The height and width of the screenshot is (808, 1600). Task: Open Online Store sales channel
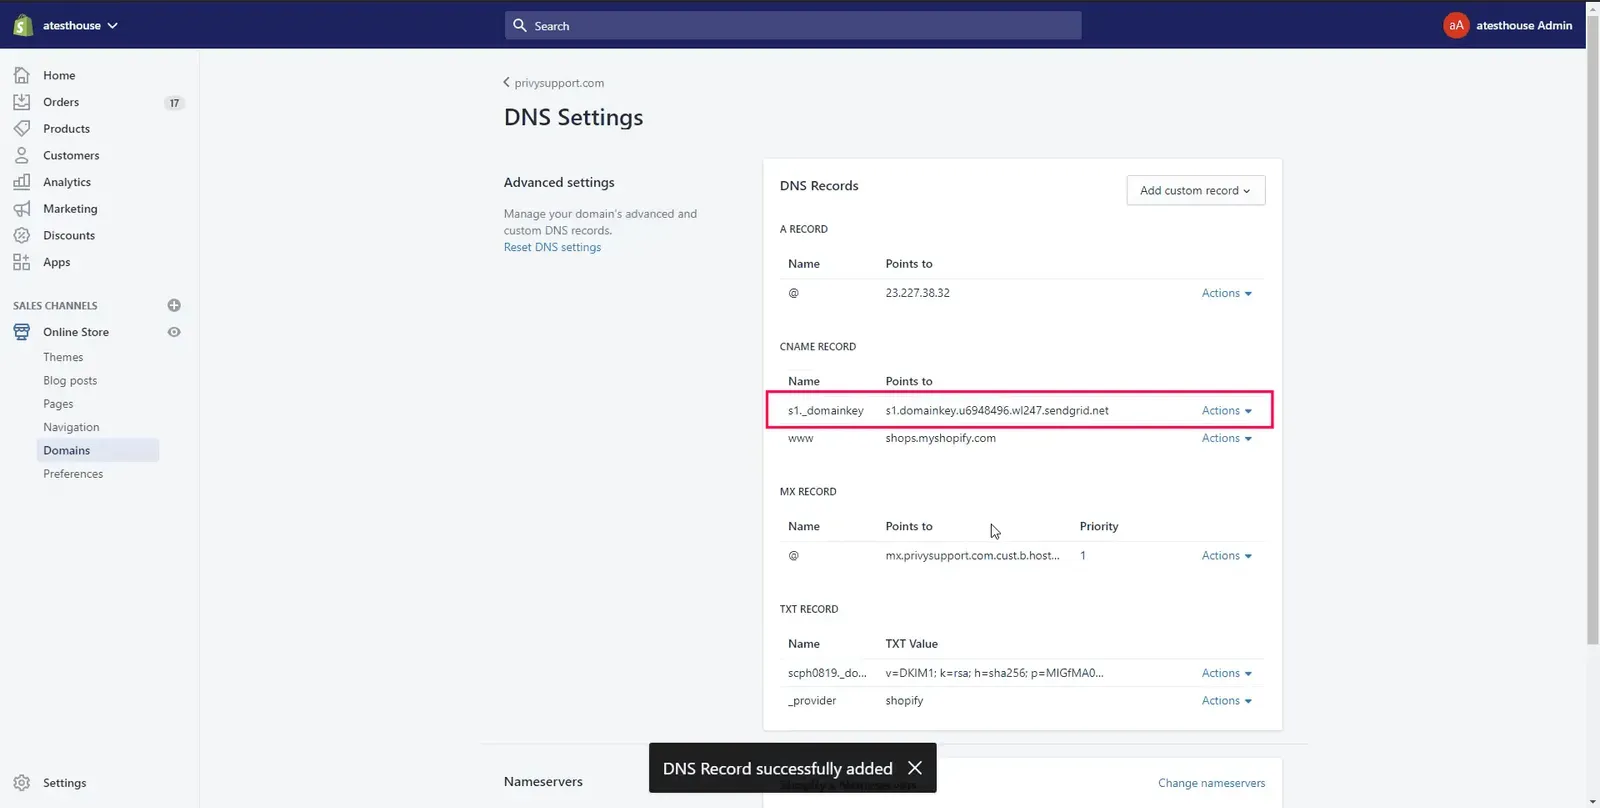point(76,332)
